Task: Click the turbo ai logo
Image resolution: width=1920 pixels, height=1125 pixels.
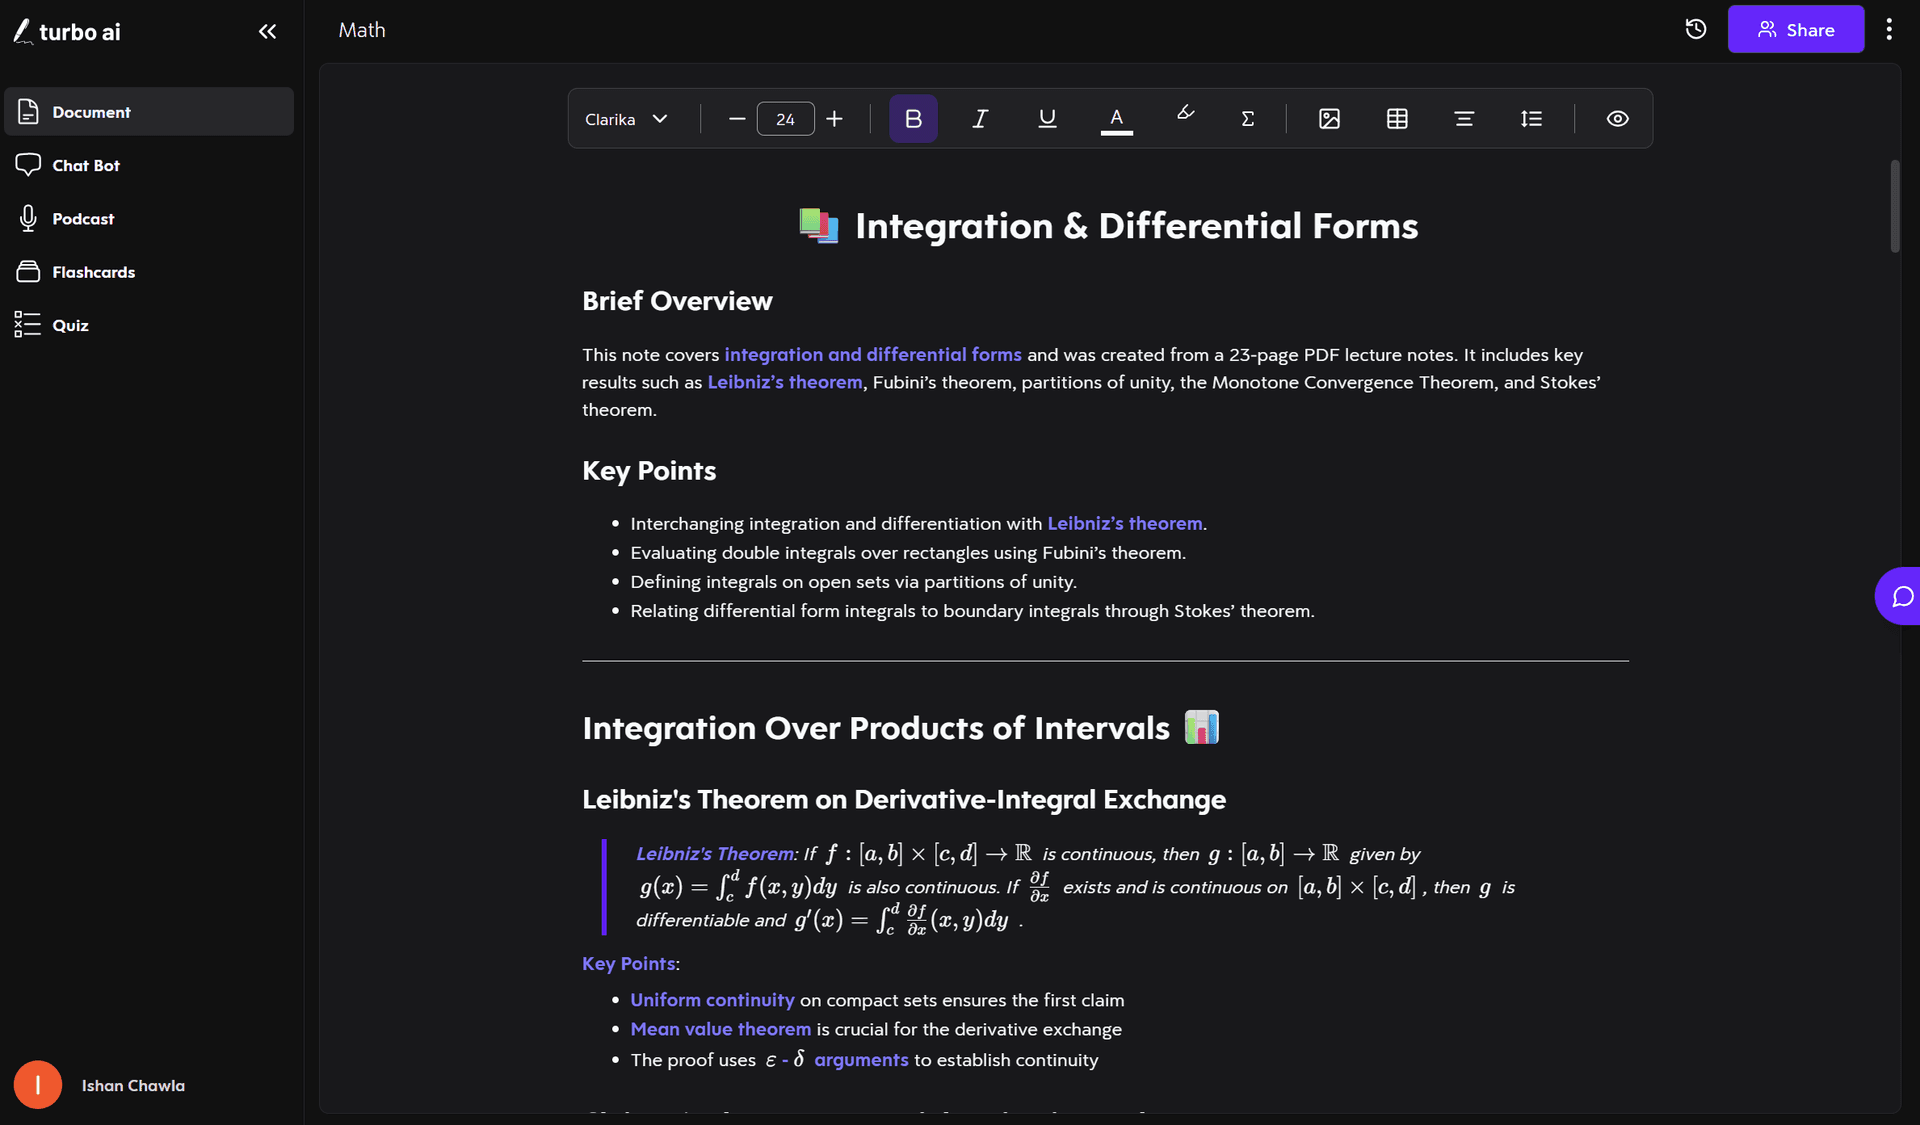Action: (x=67, y=31)
